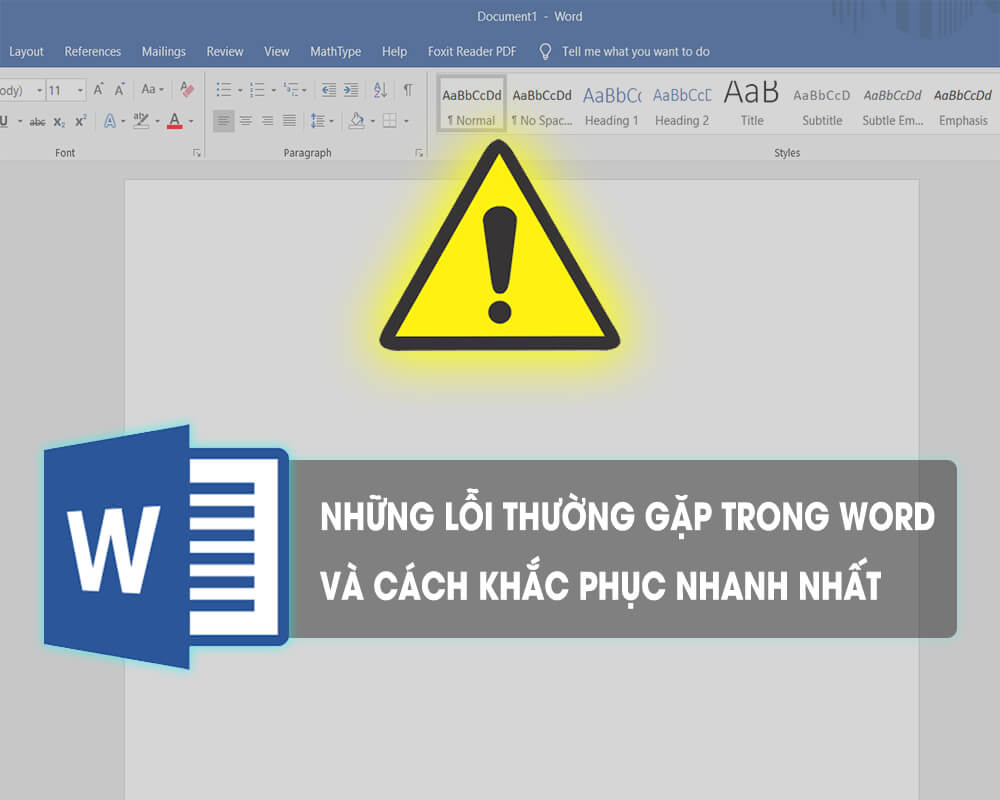The height and width of the screenshot is (800, 1000).
Task: Open the References ribbon tab
Action: click(x=92, y=52)
